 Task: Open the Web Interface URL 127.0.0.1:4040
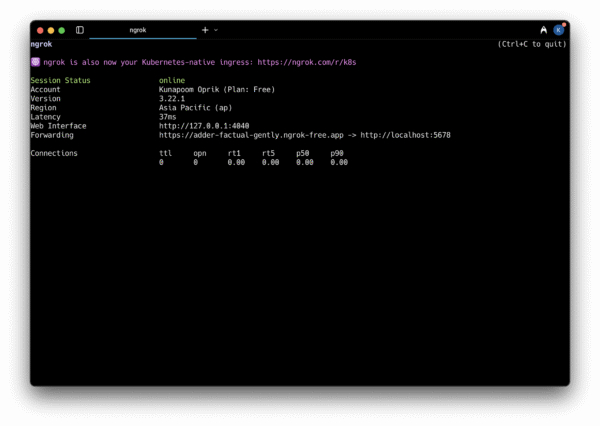[x=204, y=126]
